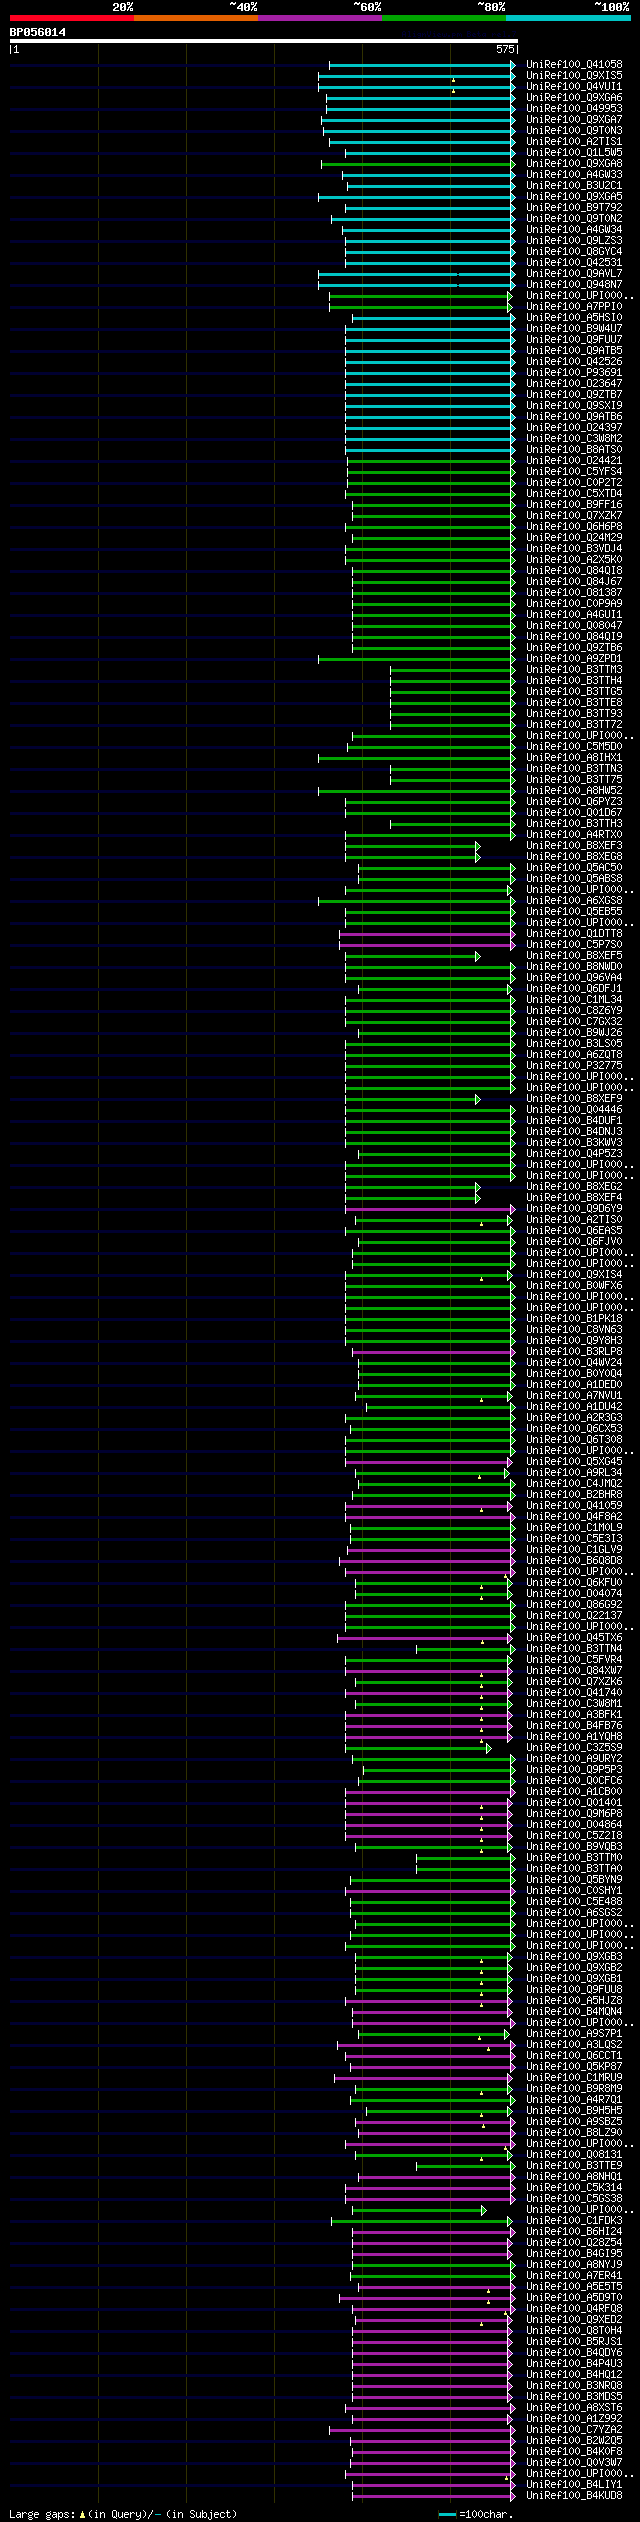
Task: Click the label UniRef100_Q9ZTB7
Action: point(574,395)
